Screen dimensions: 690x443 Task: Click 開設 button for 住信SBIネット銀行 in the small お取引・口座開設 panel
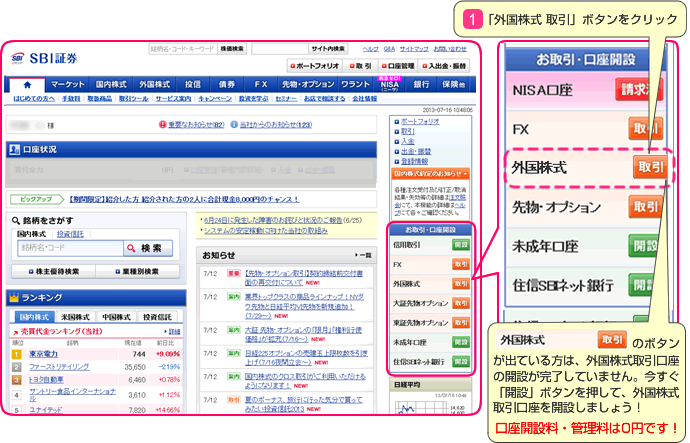[x=461, y=362]
